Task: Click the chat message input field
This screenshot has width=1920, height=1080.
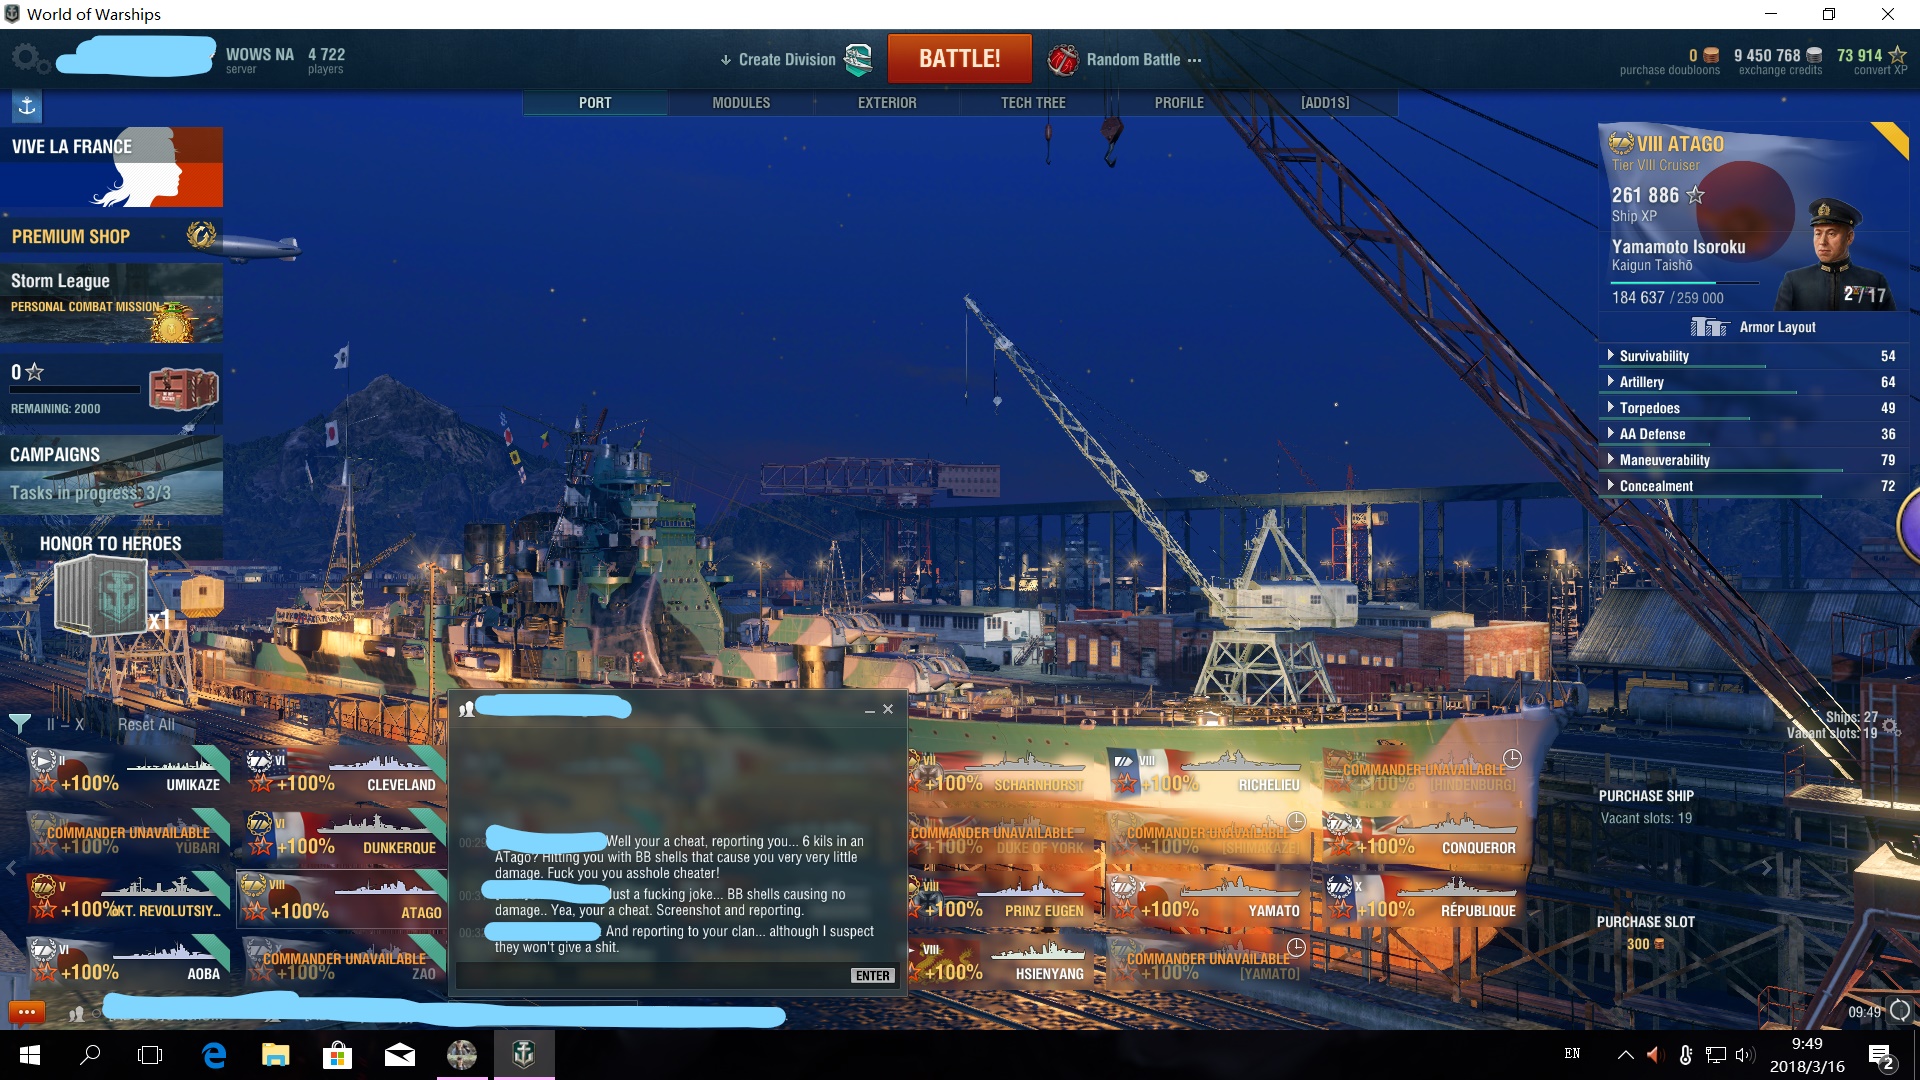Action: pyautogui.click(x=650, y=975)
